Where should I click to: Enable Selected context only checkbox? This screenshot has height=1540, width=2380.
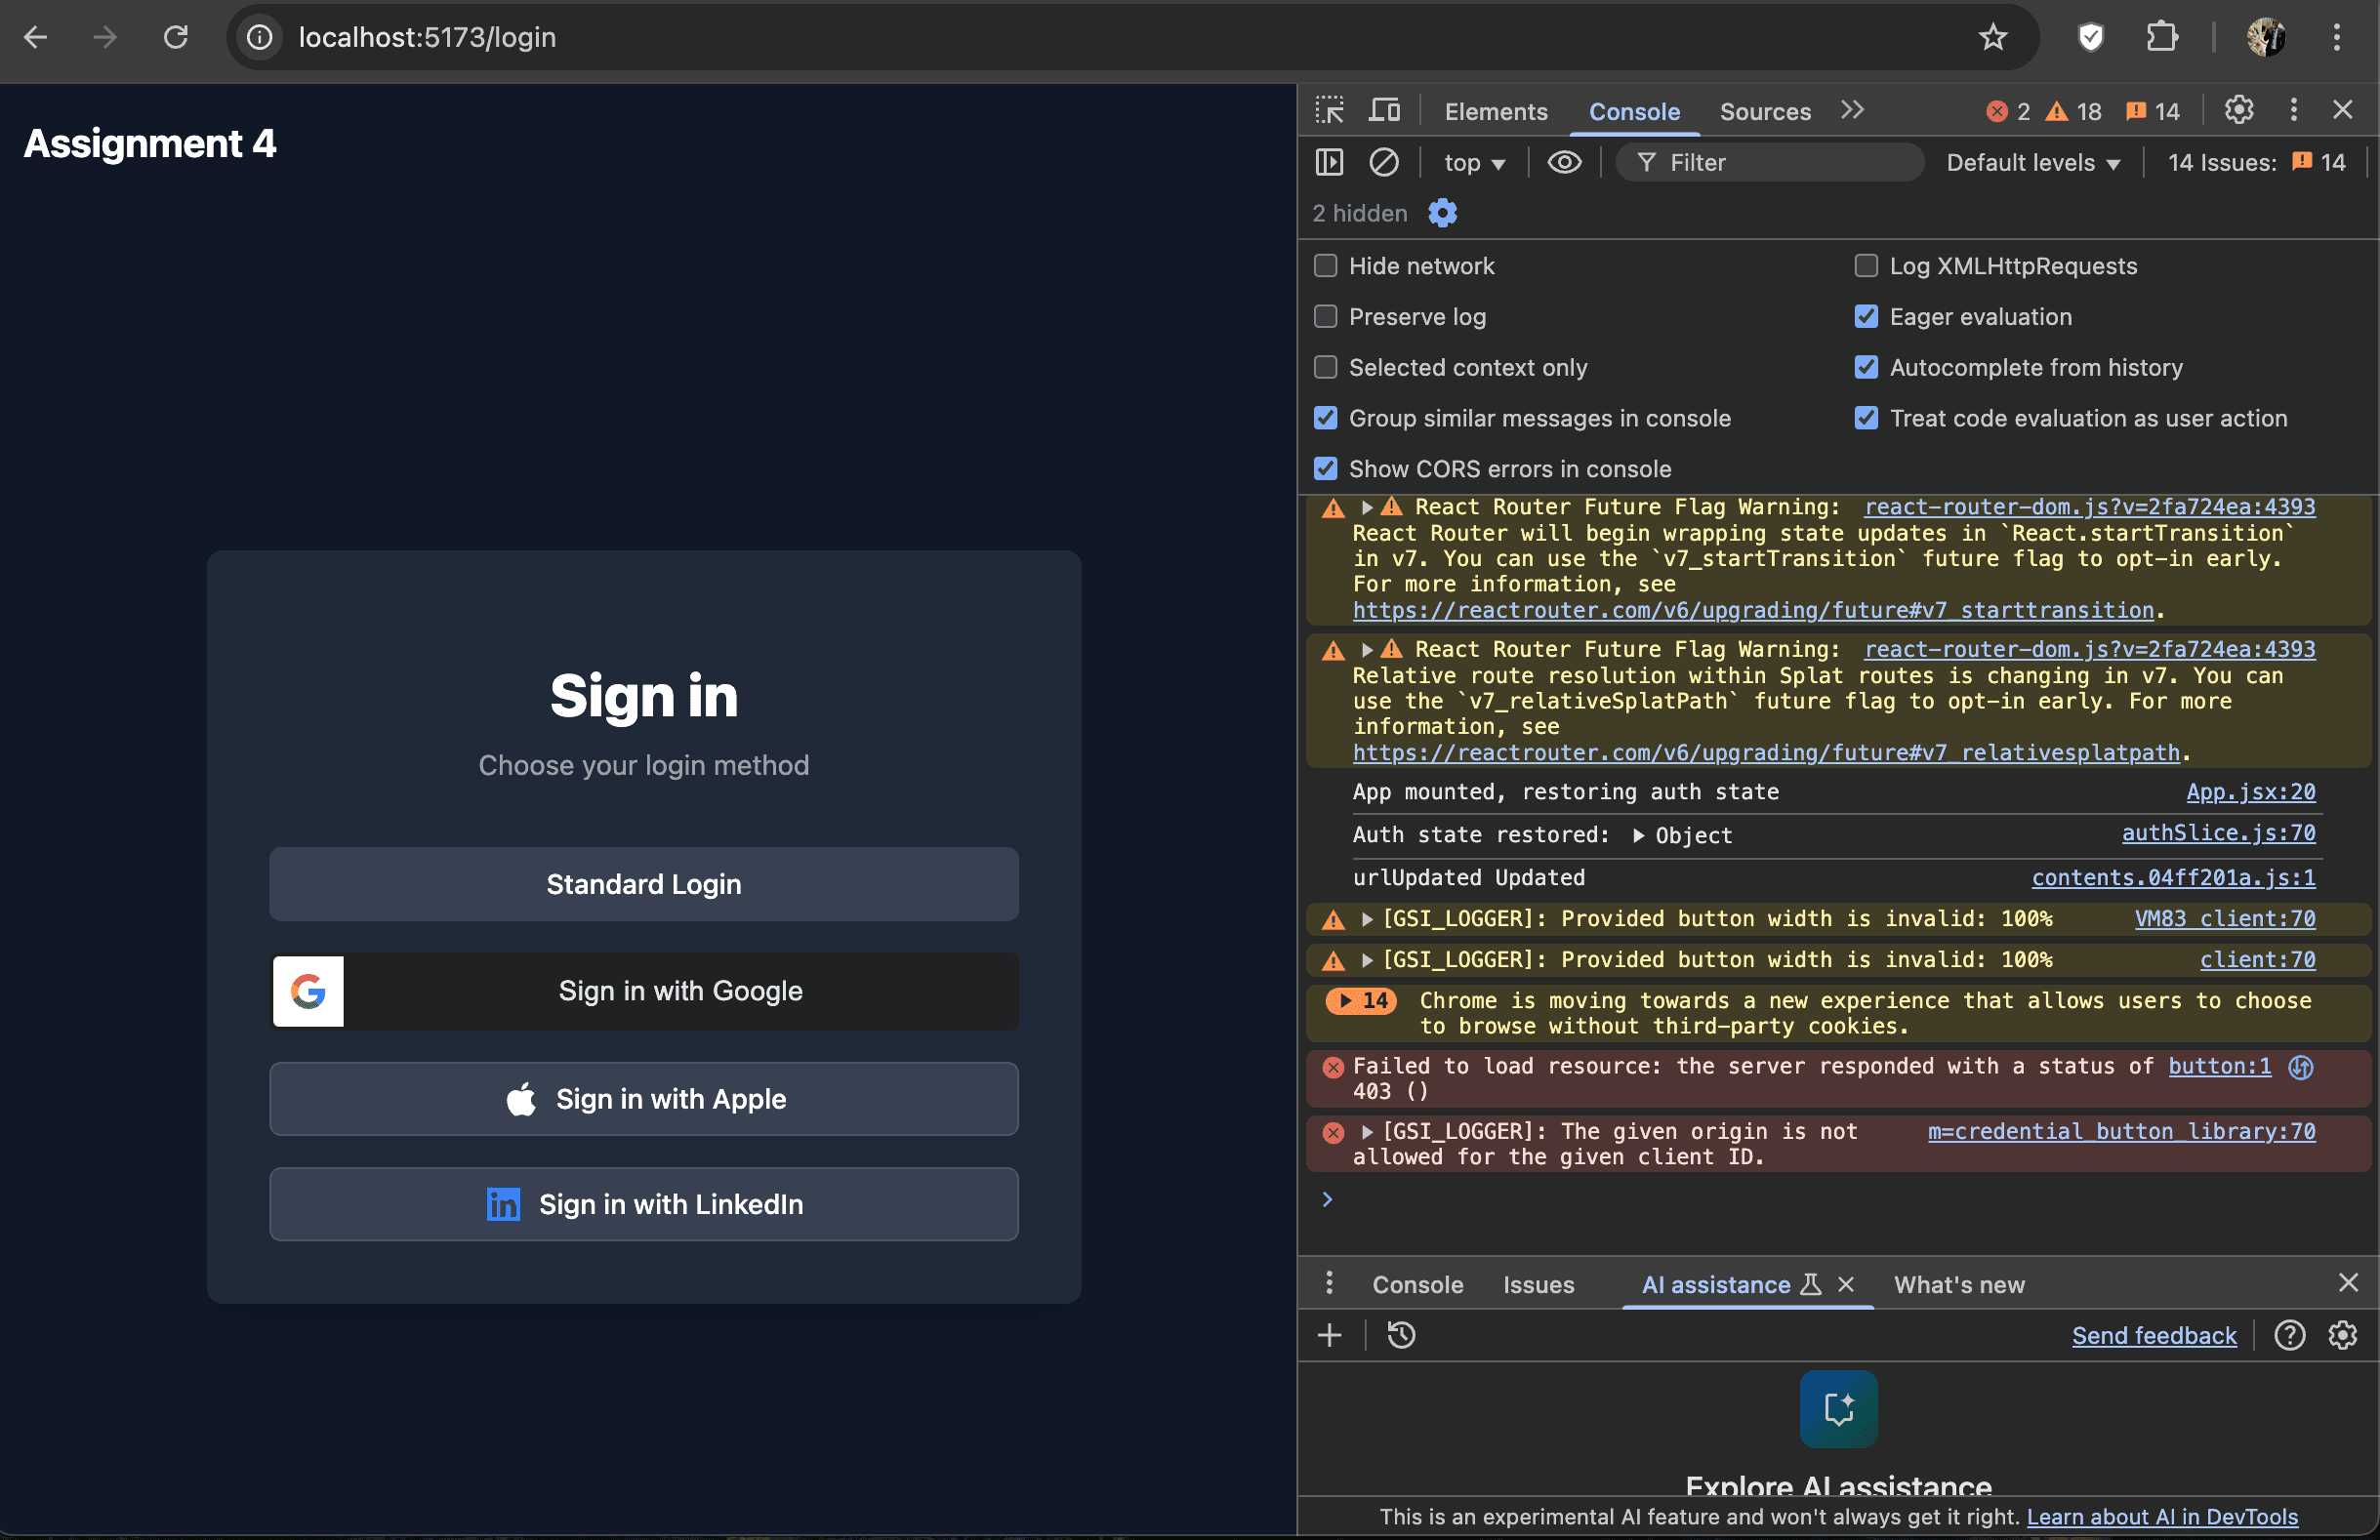(1325, 368)
